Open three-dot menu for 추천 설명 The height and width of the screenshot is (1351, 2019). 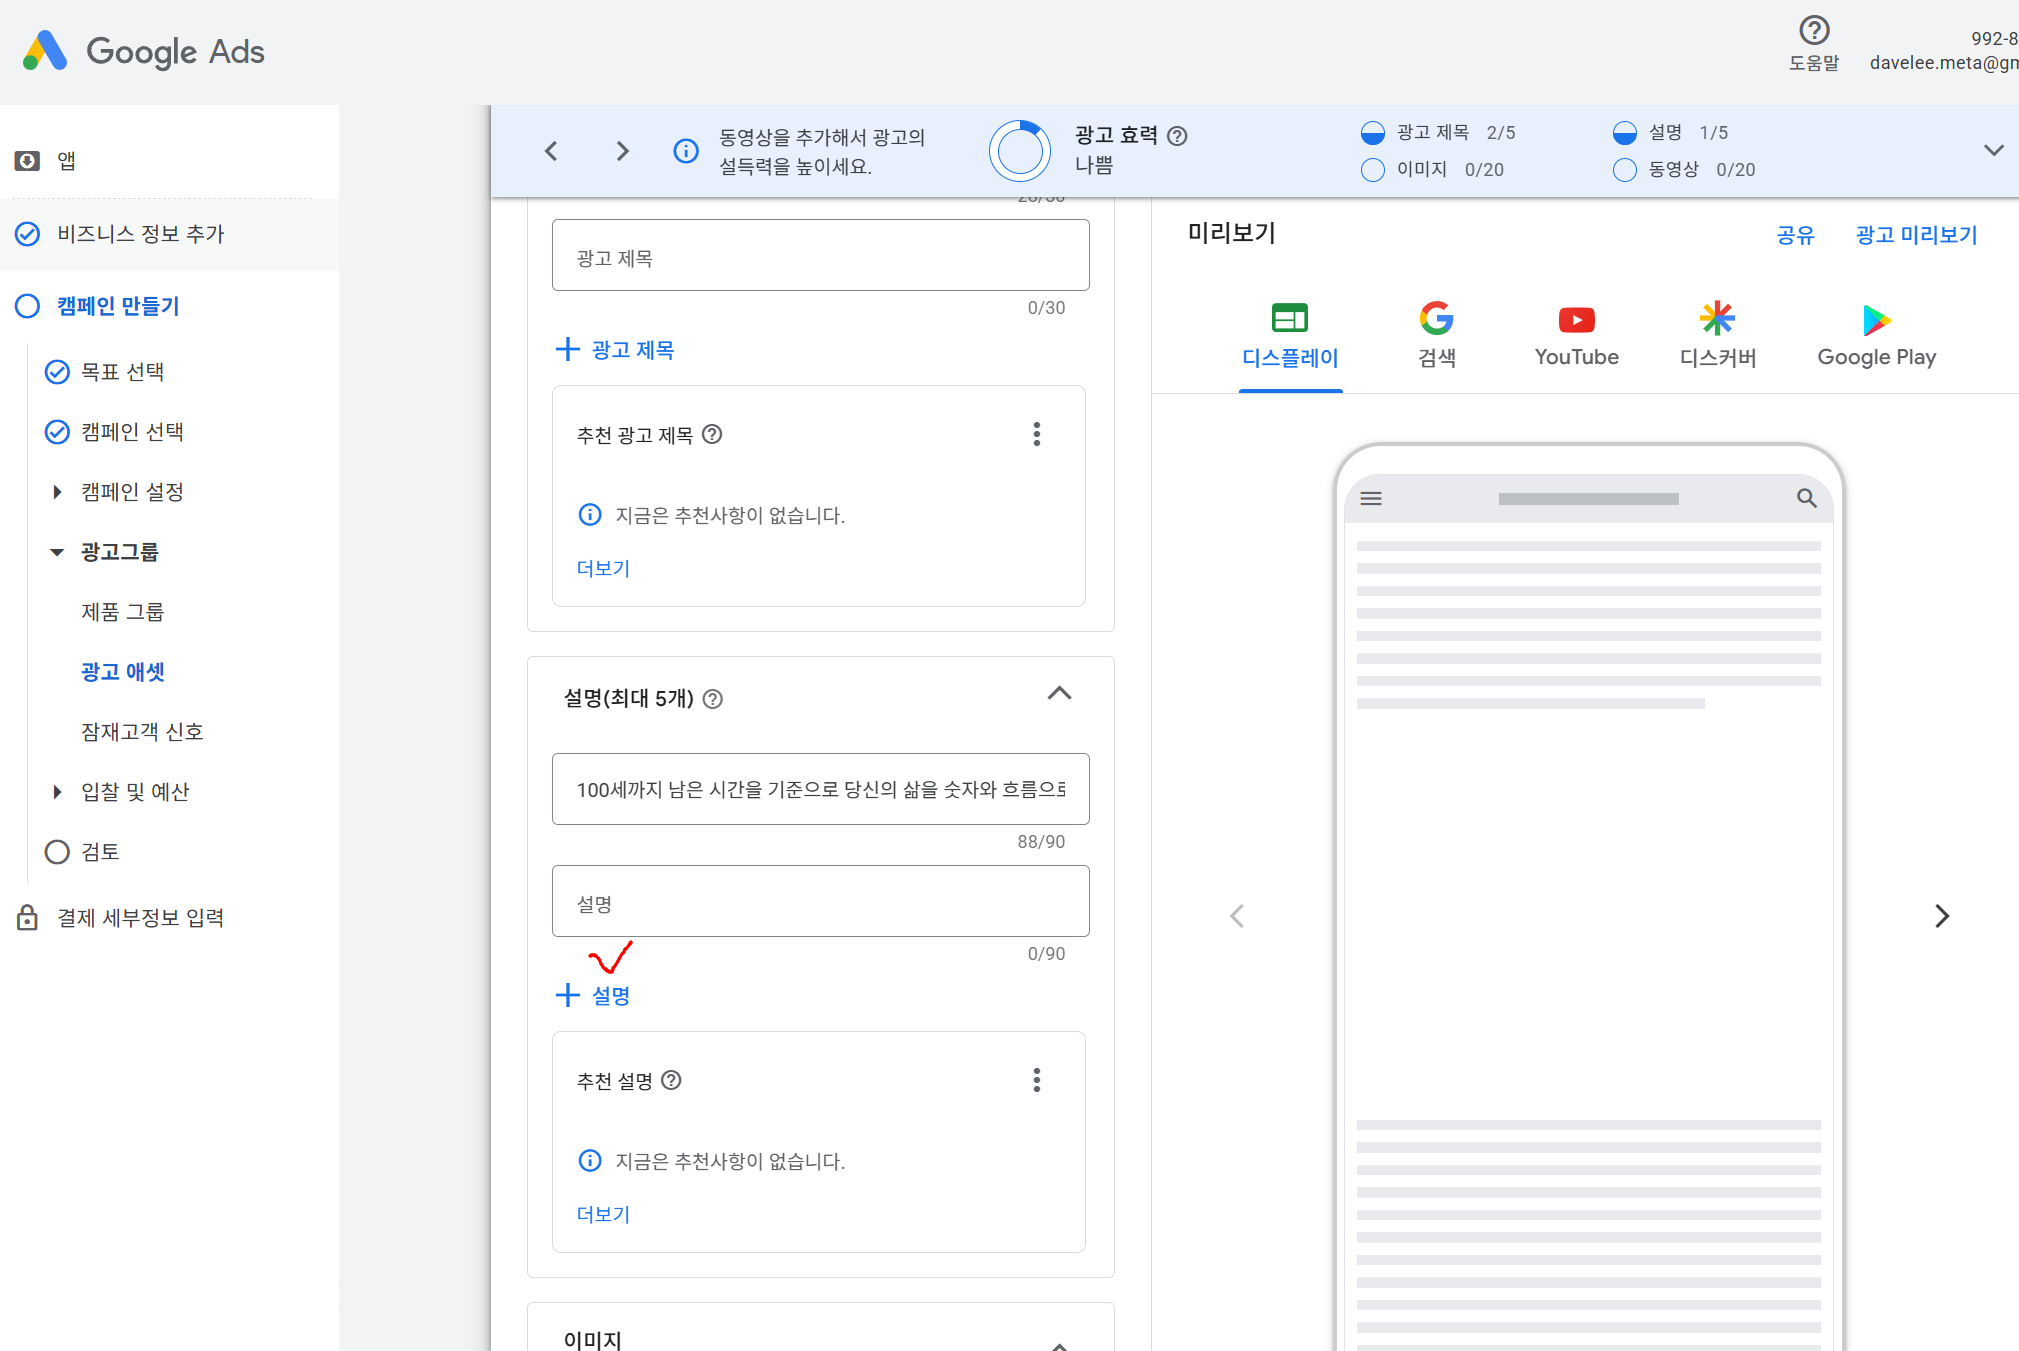pyautogui.click(x=1036, y=1080)
